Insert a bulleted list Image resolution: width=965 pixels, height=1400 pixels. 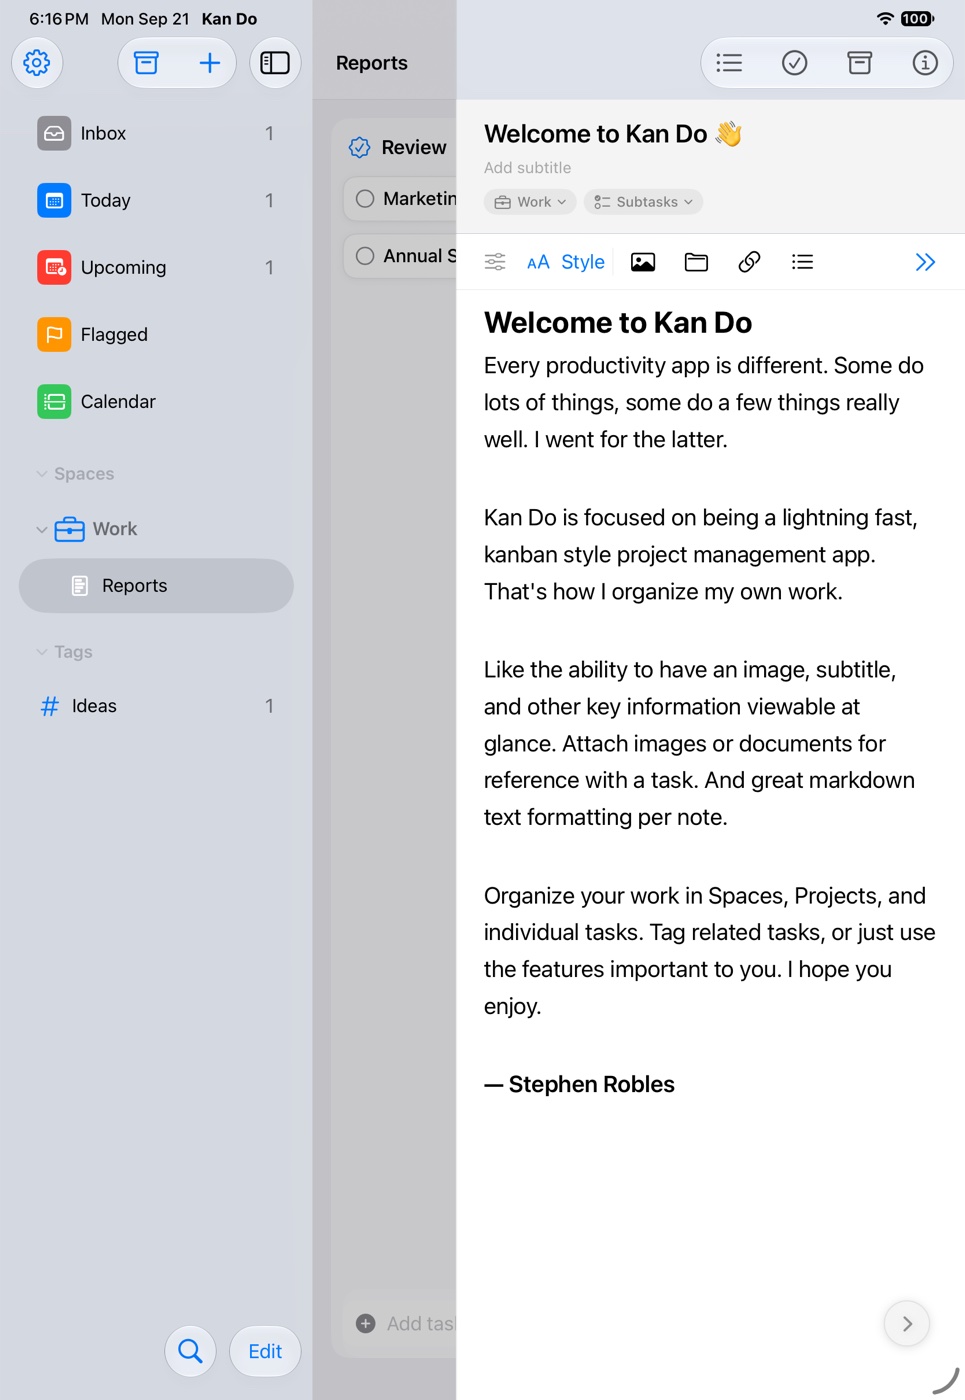(x=802, y=262)
